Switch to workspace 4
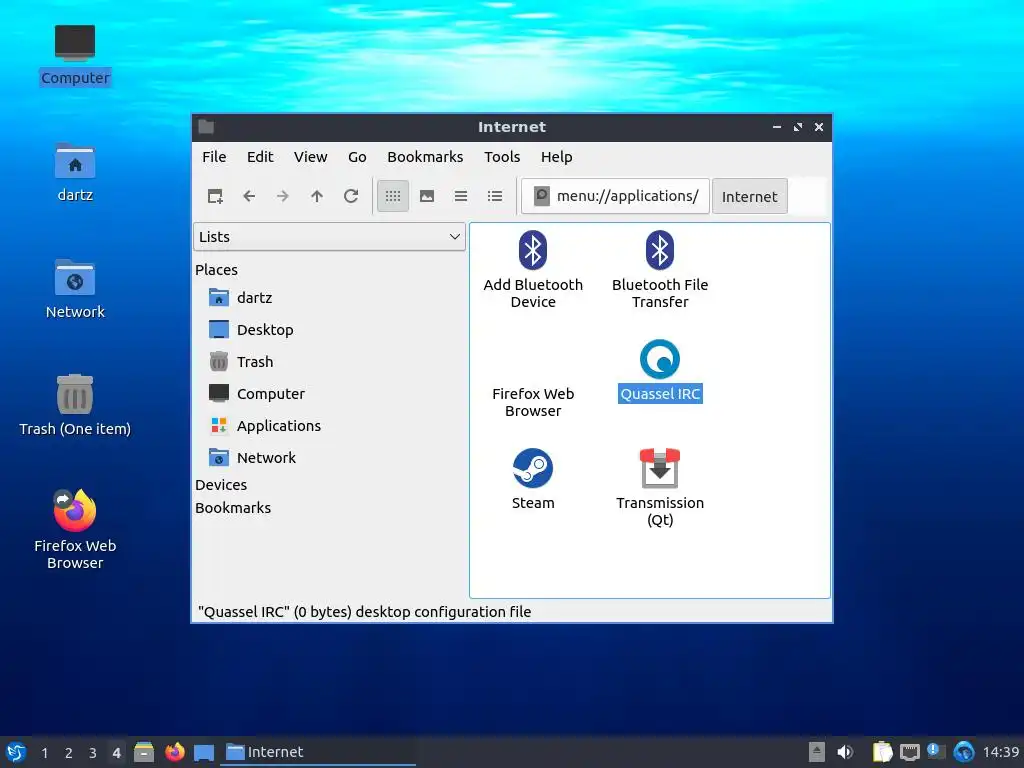1024x768 pixels. [116, 753]
